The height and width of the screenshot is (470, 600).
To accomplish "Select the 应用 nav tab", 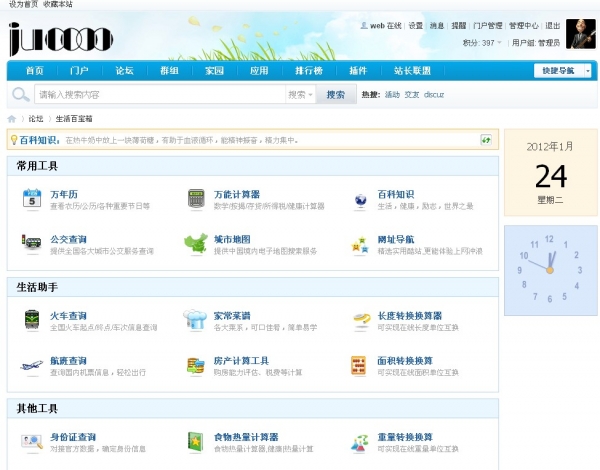I will 259,70.
